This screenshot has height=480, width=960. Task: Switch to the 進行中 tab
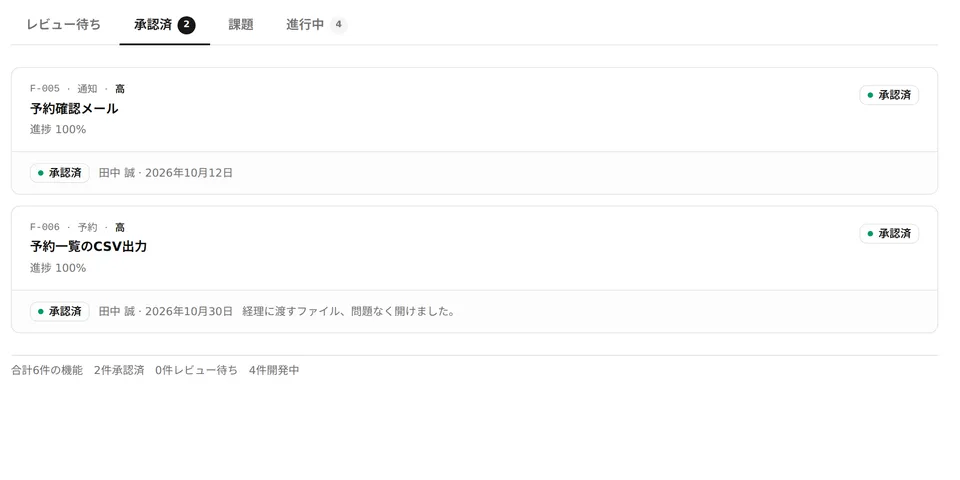(317, 25)
